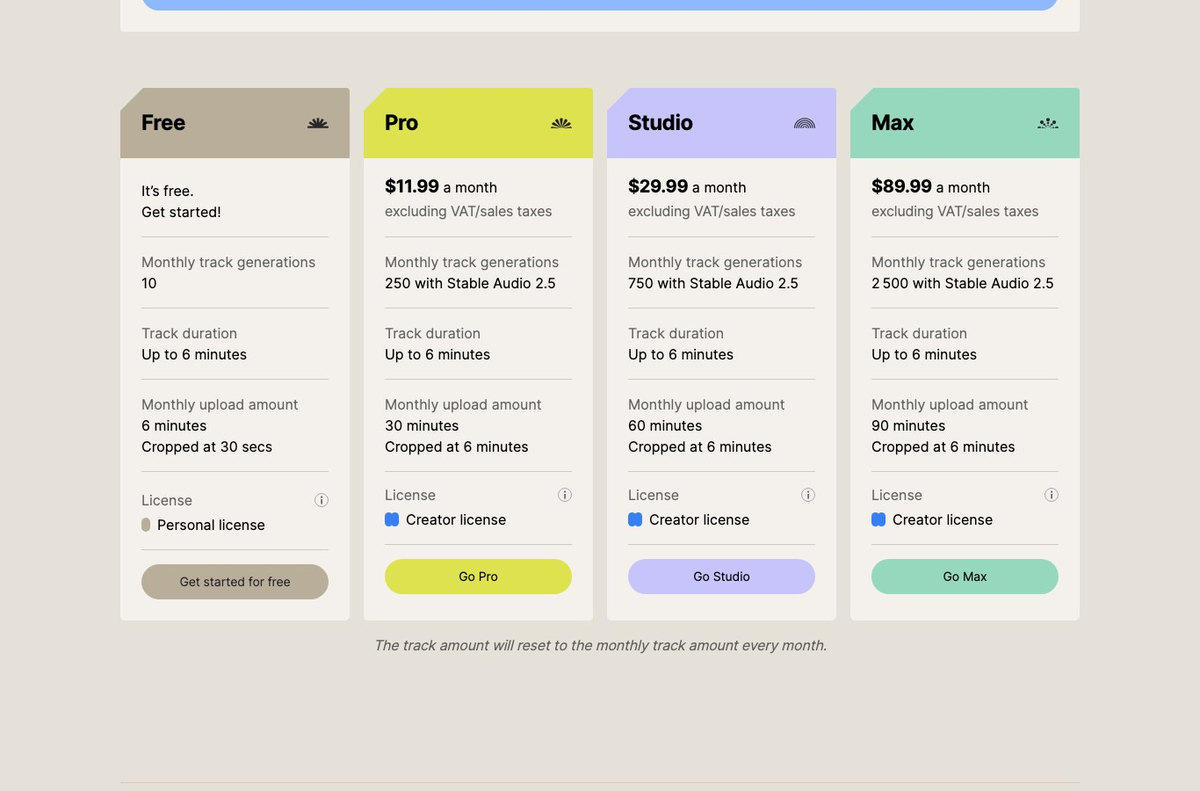Click the Max plan sparkle icon
Screen dimensions: 1200x791
coord(1048,123)
